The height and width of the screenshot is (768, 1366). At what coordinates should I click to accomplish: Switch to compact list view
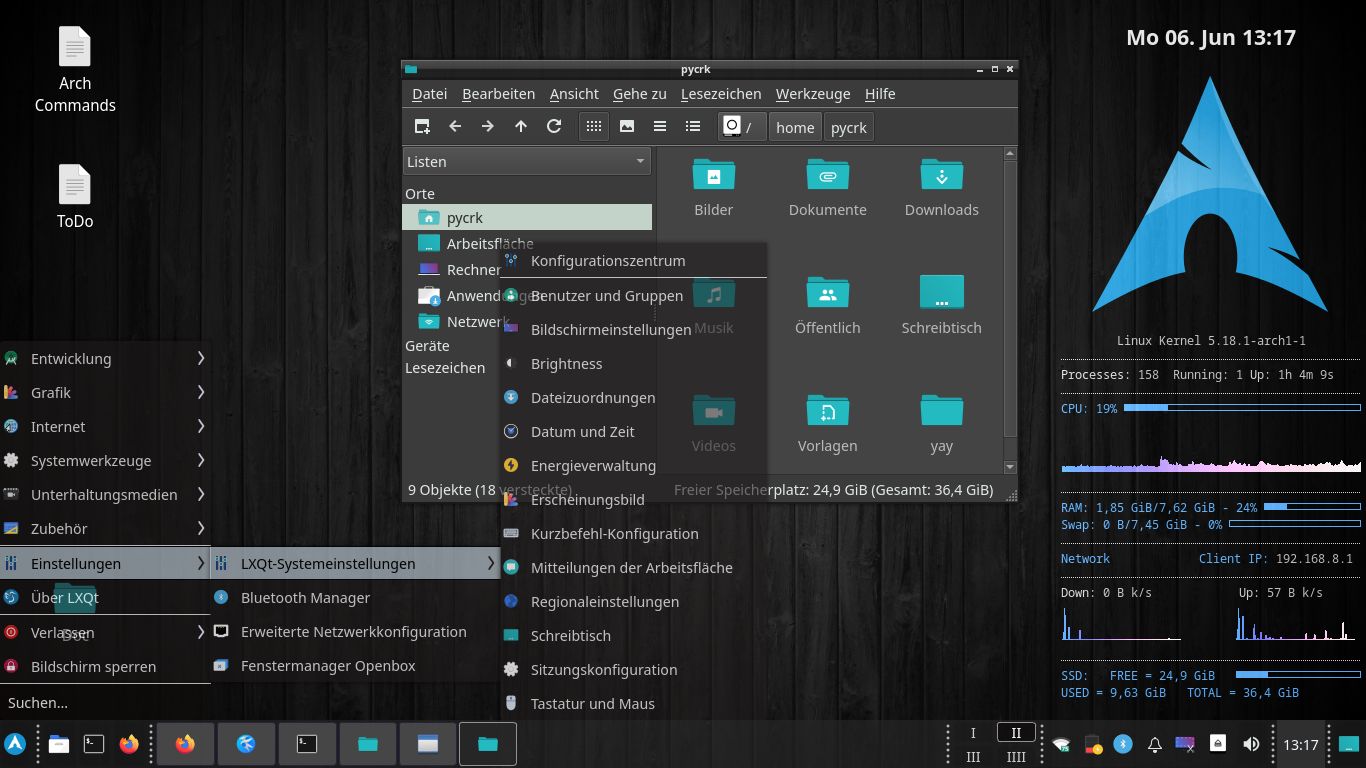[660, 126]
